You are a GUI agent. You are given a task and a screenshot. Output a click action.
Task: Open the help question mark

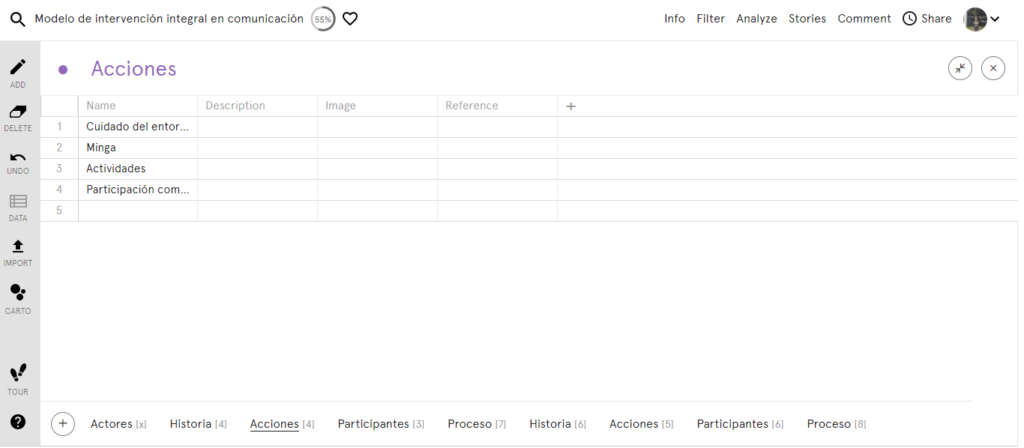[18, 422]
